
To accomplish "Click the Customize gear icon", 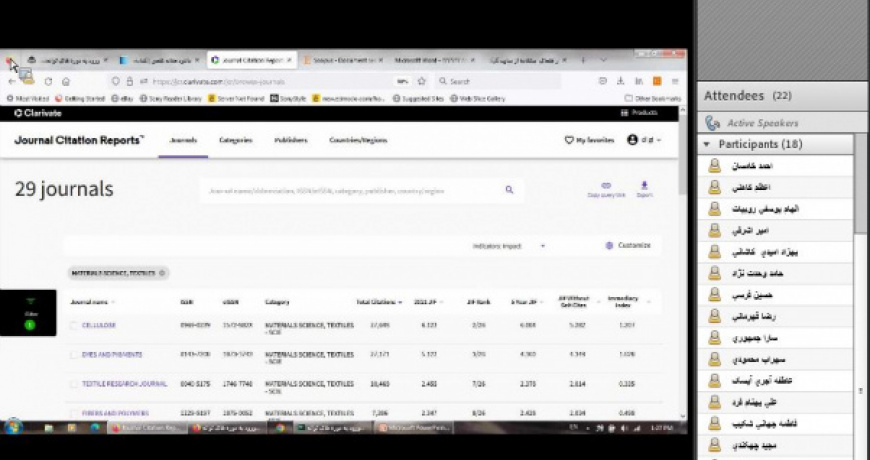I will [x=609, y=245].
